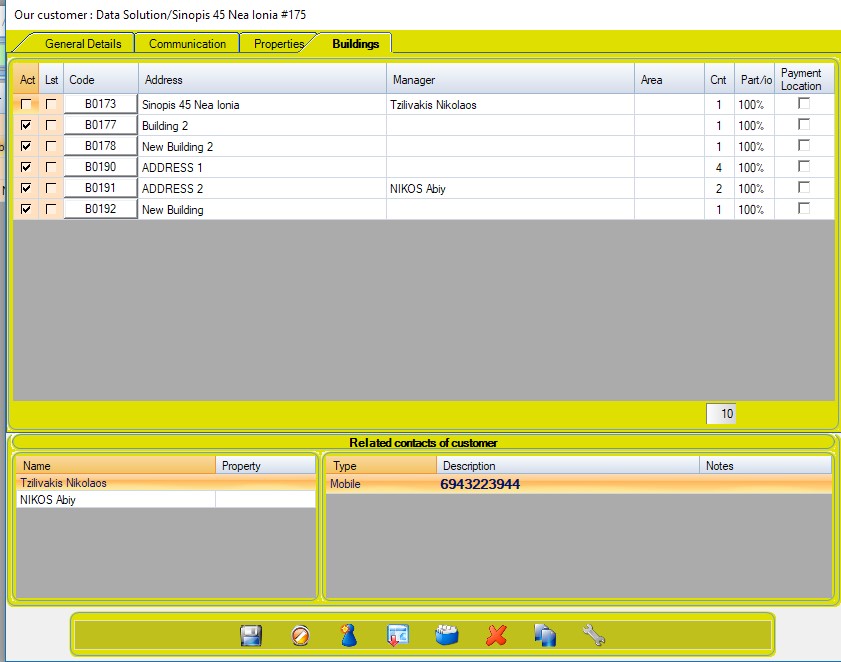Switch to the General Details tab

pyautogui.click(x=83, y=44)
